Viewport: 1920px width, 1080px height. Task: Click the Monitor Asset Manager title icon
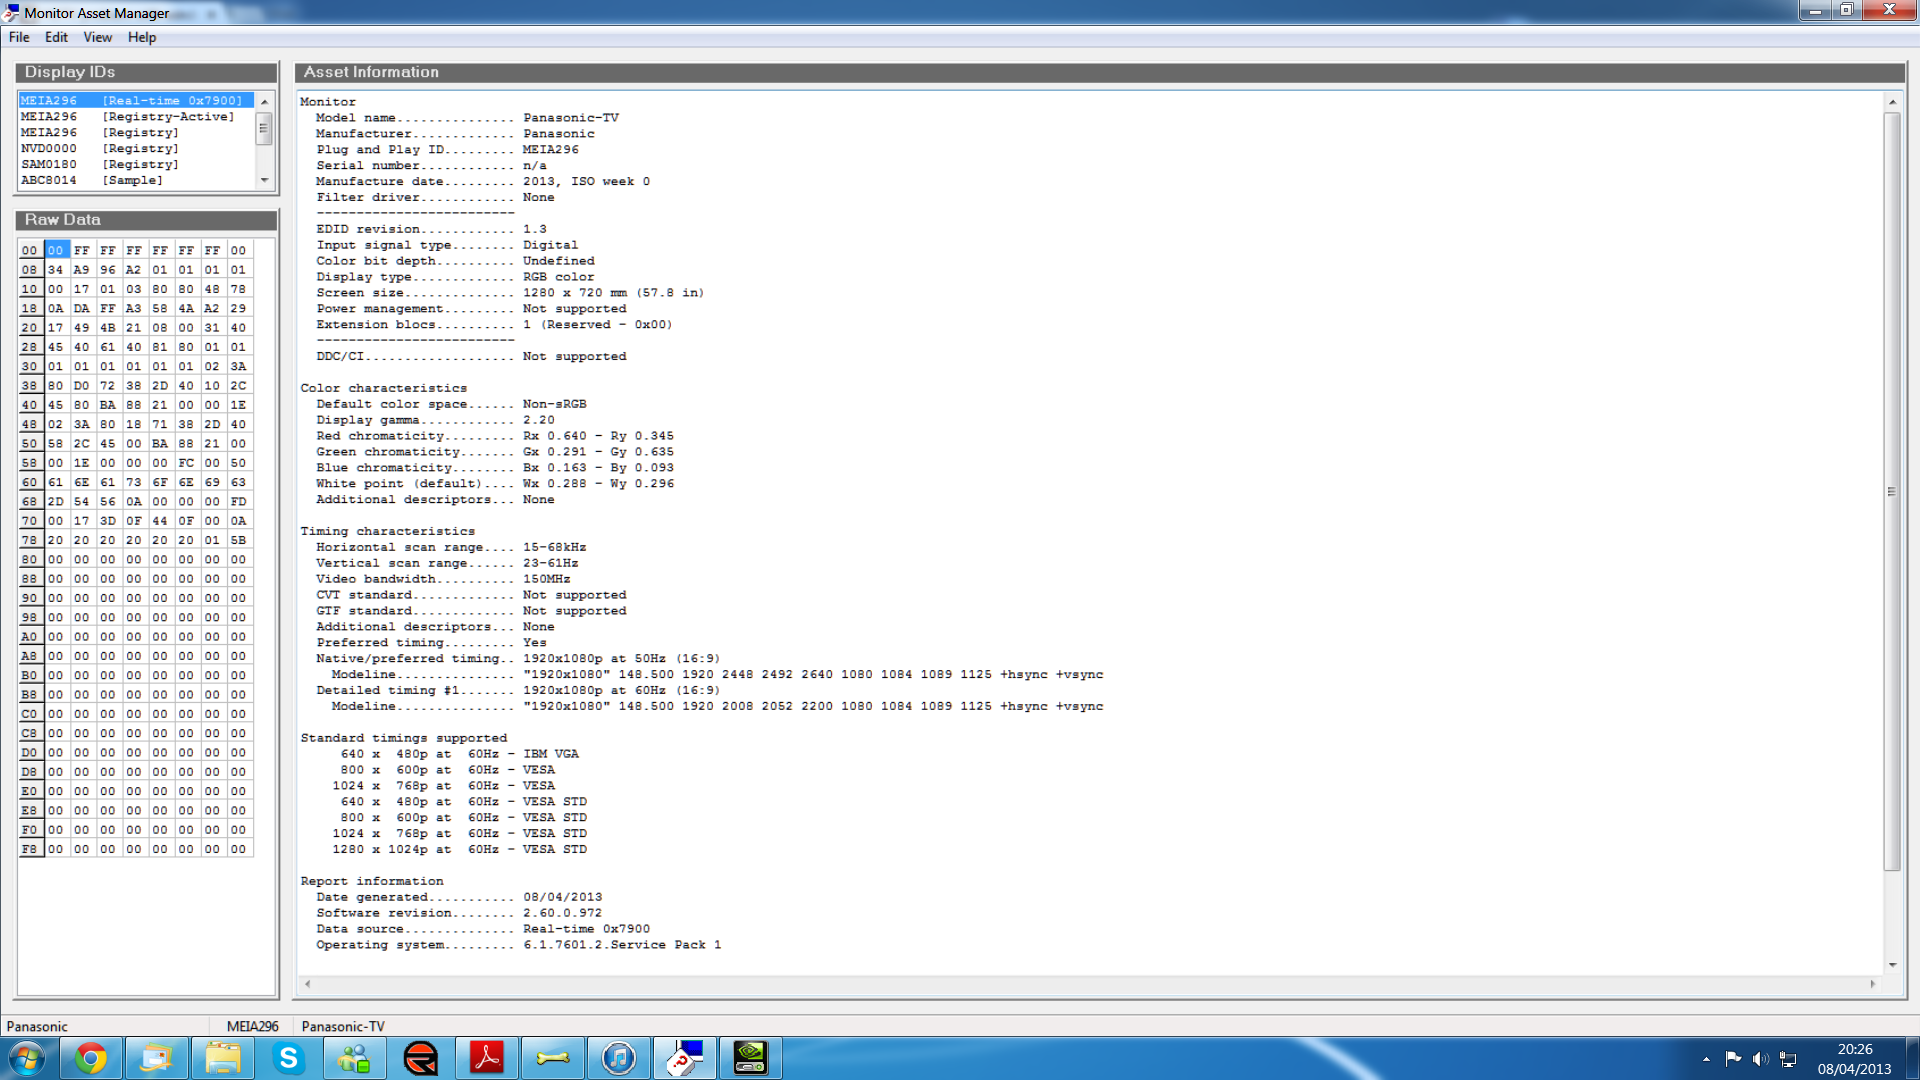(x=11, y=13)
